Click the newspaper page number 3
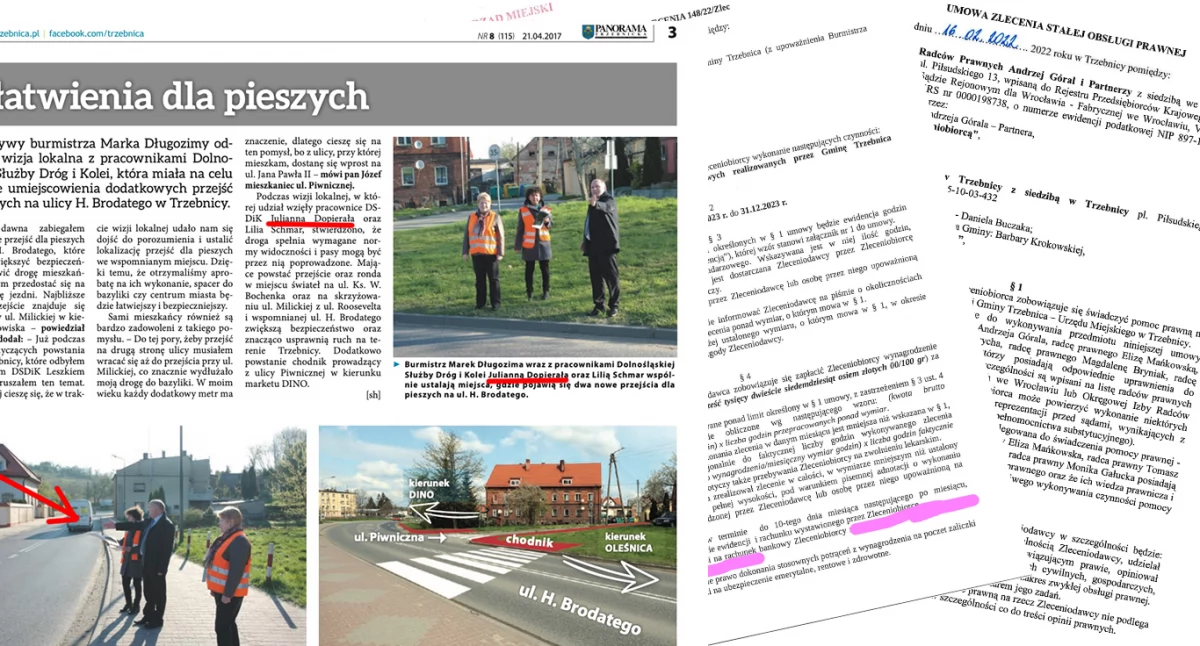The width and height of the screenshot is (1200, 646). [x=672, y=33]
